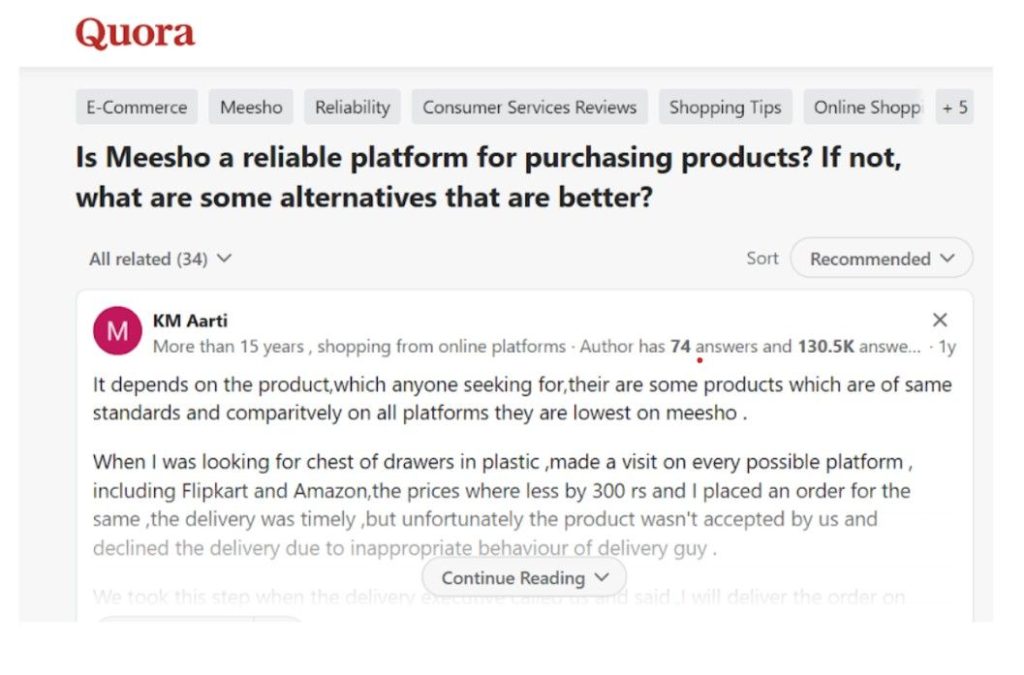Click the Sort label text

(x=762, y=258)
